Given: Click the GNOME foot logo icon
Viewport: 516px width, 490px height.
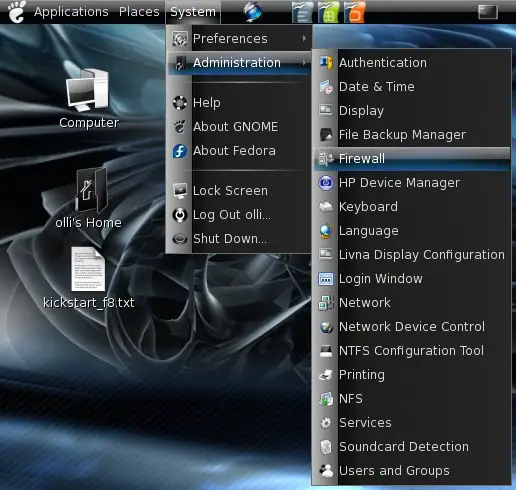Looking at the screenshot, I should point(17,12).
